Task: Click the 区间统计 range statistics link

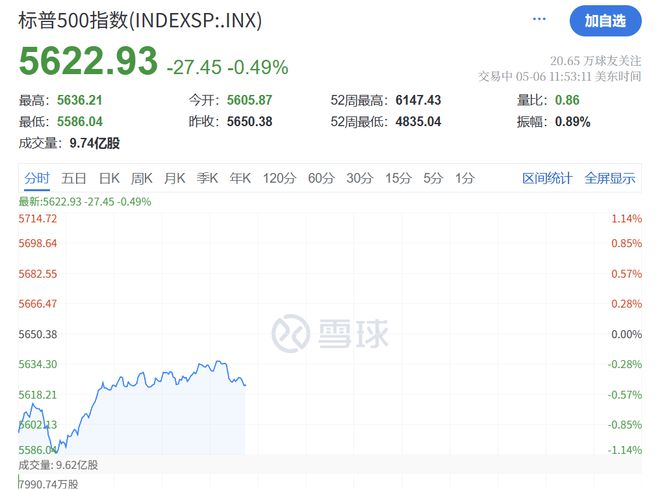Action: coord(547,178)
